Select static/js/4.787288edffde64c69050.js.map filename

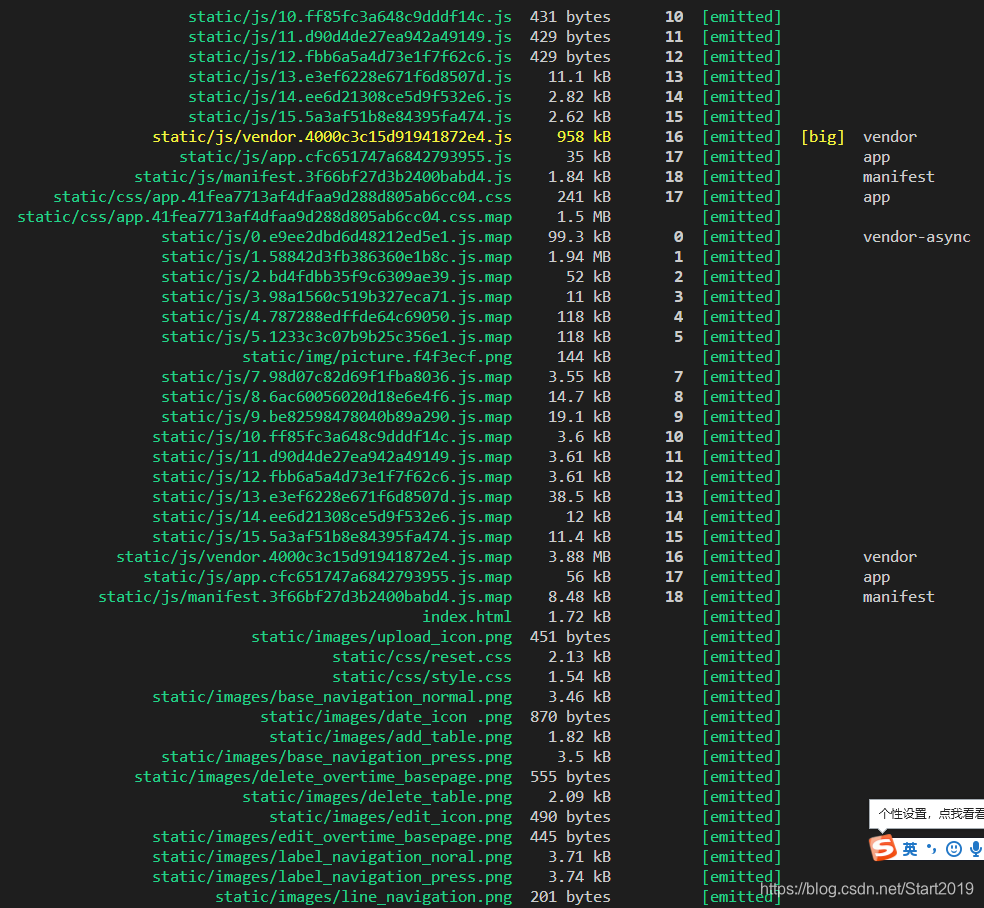(336, 317)
